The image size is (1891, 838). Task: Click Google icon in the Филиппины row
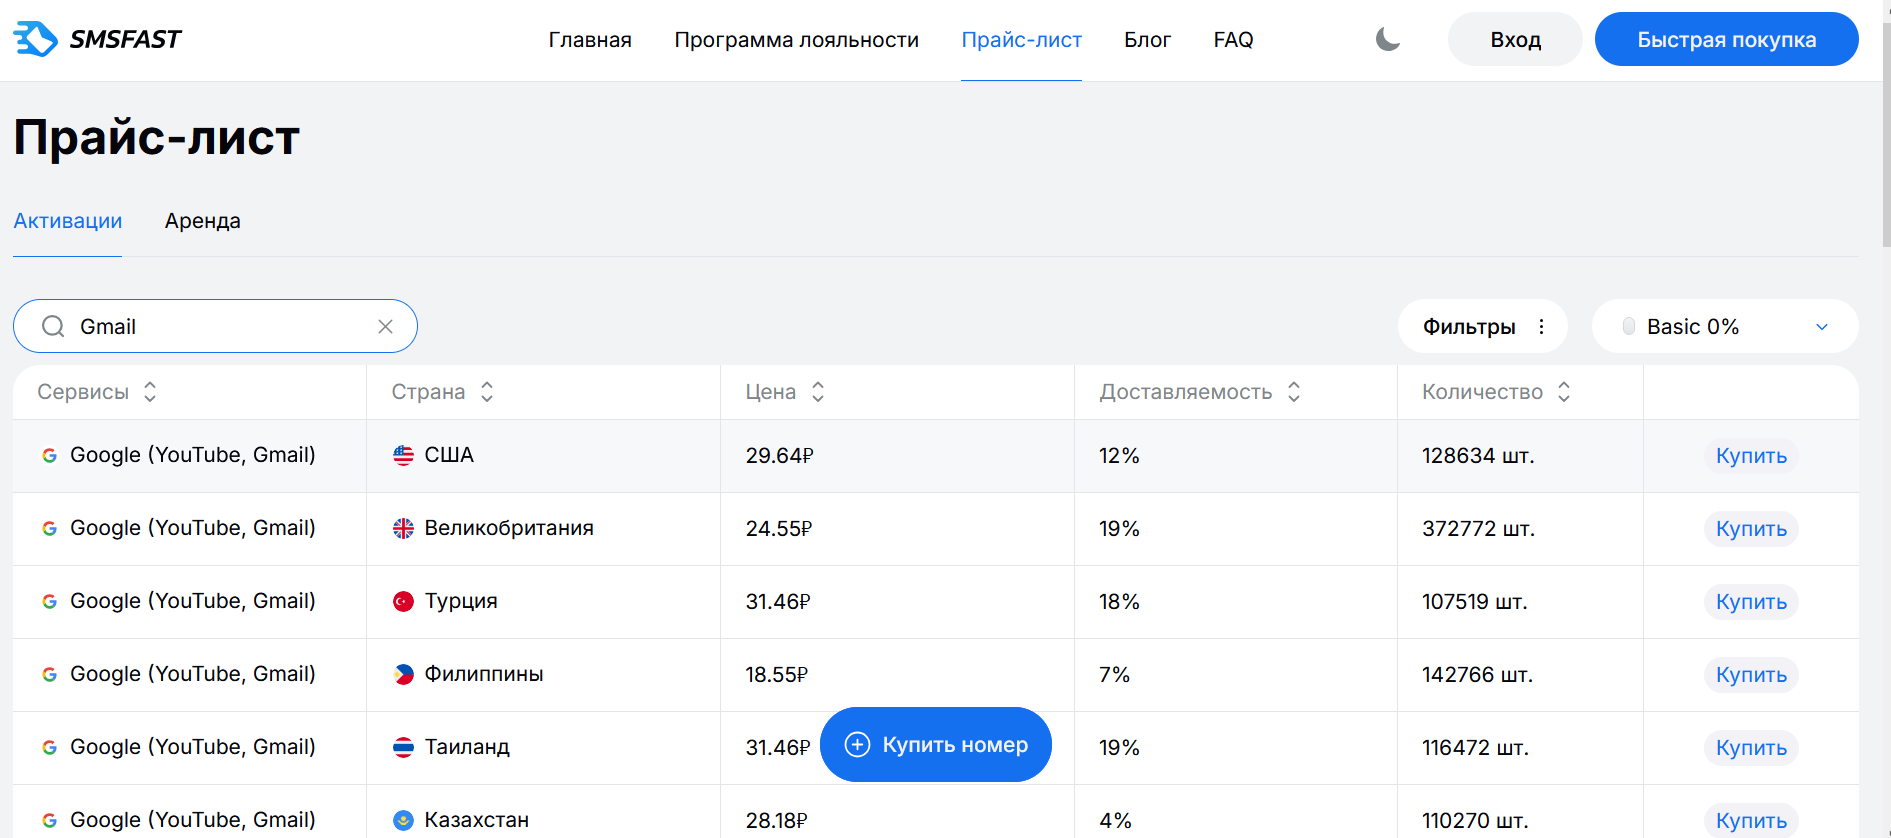(x=49, y=675)
